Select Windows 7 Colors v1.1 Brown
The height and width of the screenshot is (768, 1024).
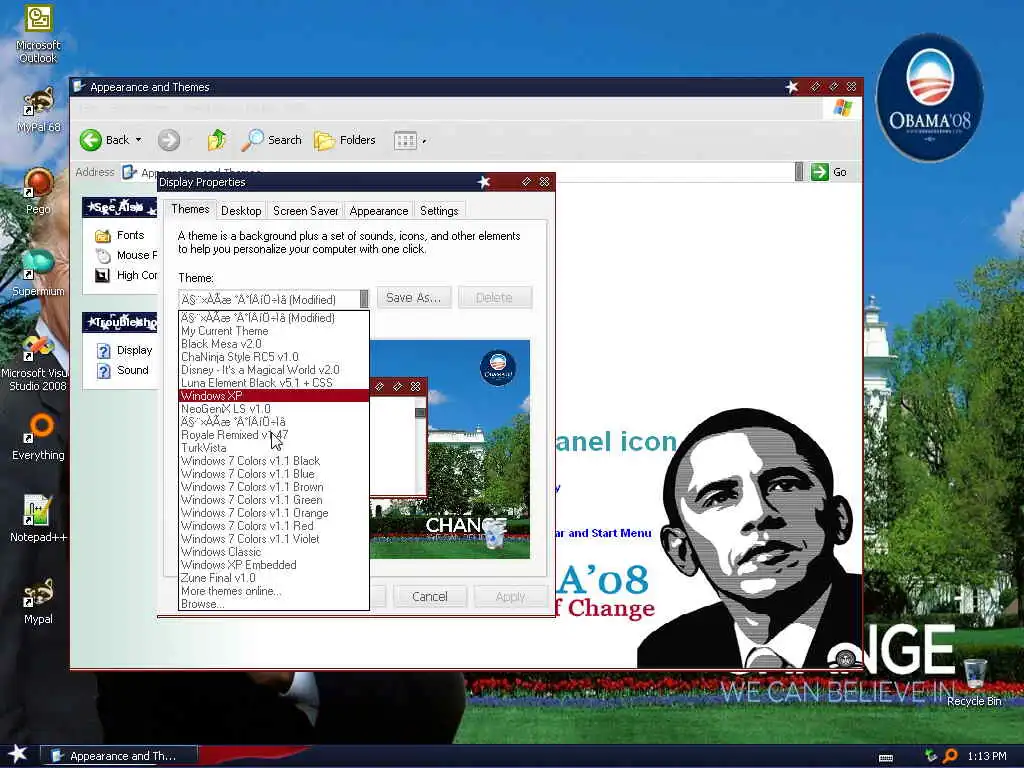pos(274,487)
